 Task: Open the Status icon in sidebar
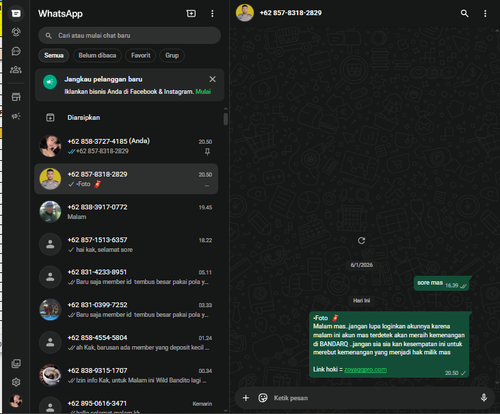(x=16, y=32)
